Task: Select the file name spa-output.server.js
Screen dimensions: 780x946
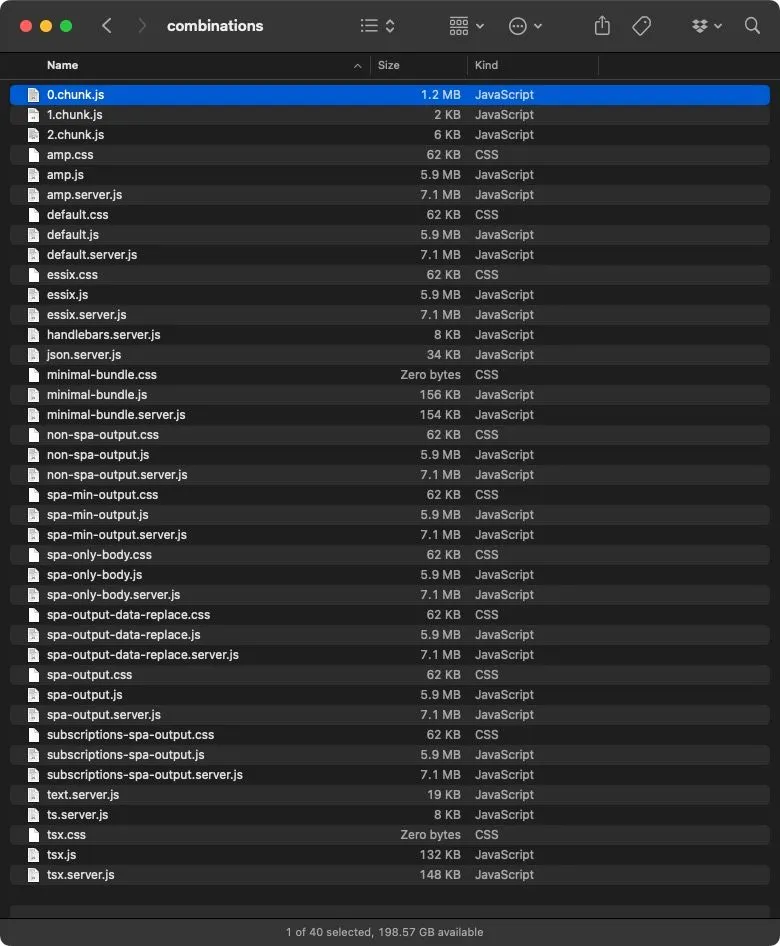Action: tap(104, 714)
